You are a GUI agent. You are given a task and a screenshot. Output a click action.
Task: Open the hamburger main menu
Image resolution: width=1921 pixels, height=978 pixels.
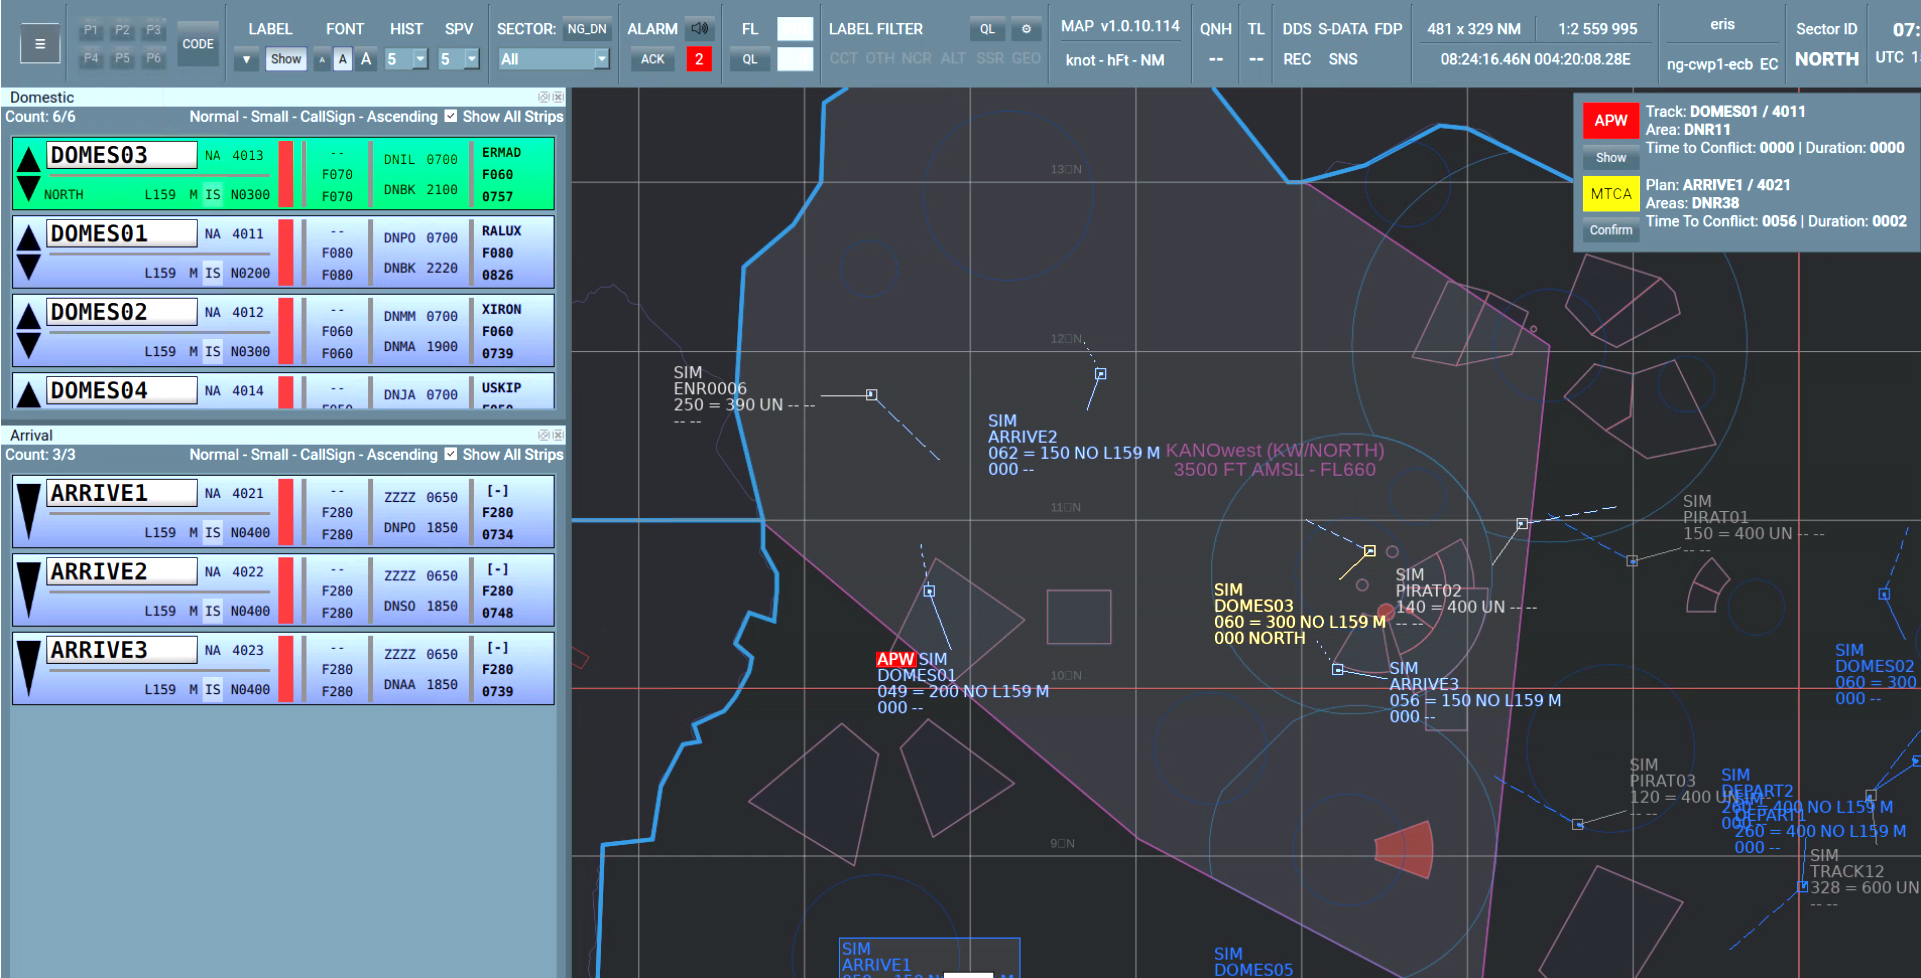click(x=40, y=44)
